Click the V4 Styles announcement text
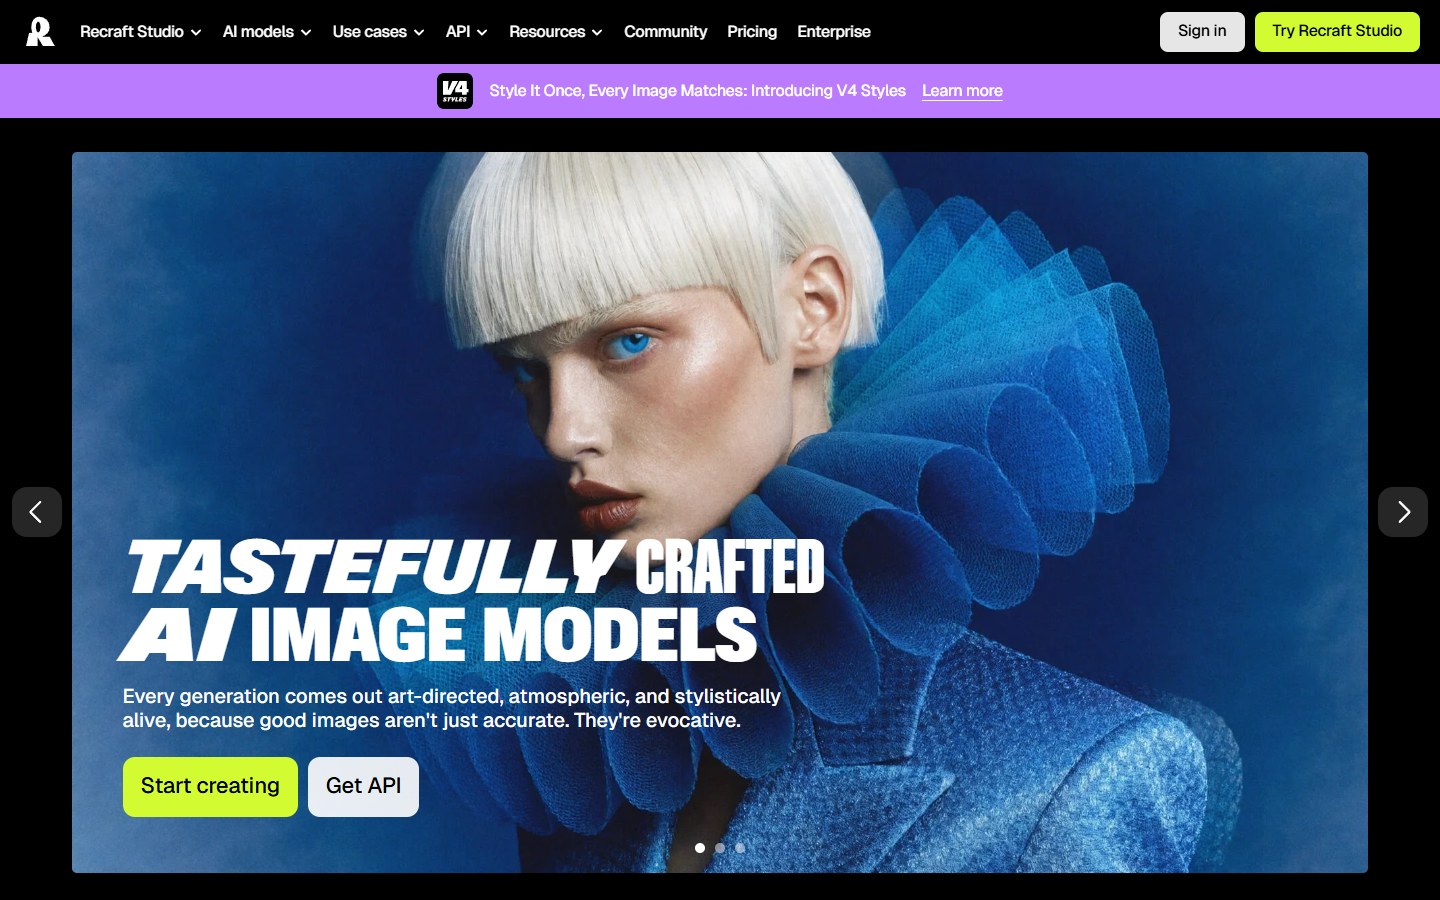Image resolution: width=1440 pixels, height=900 pixels. click(697, 91)
